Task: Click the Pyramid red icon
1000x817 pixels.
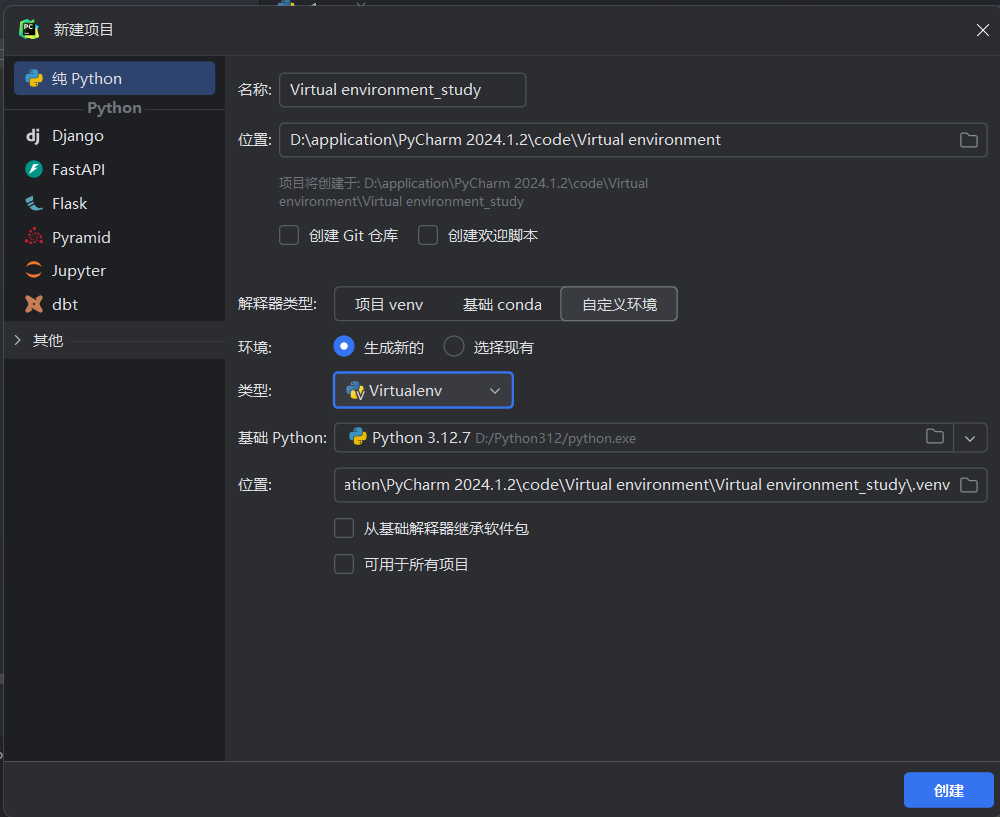Action: 34,237
